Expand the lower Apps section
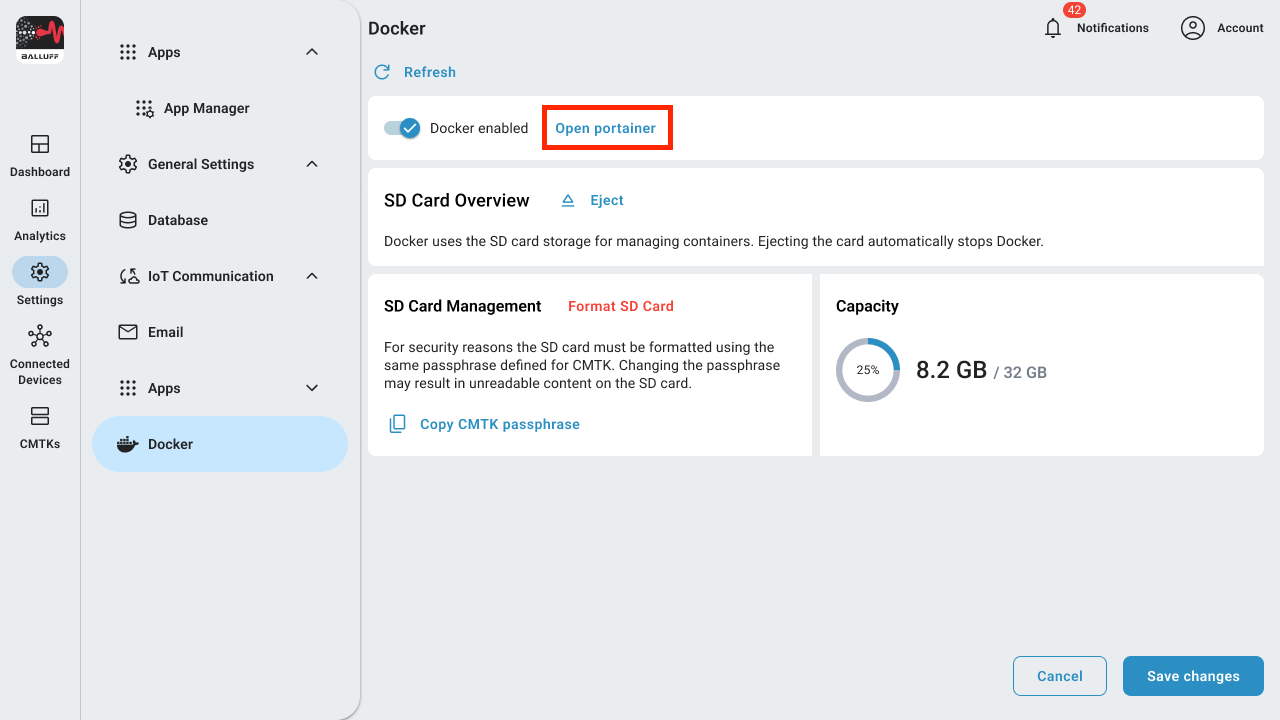Viewport: 1280px width, 720px height. click(311, 388)
